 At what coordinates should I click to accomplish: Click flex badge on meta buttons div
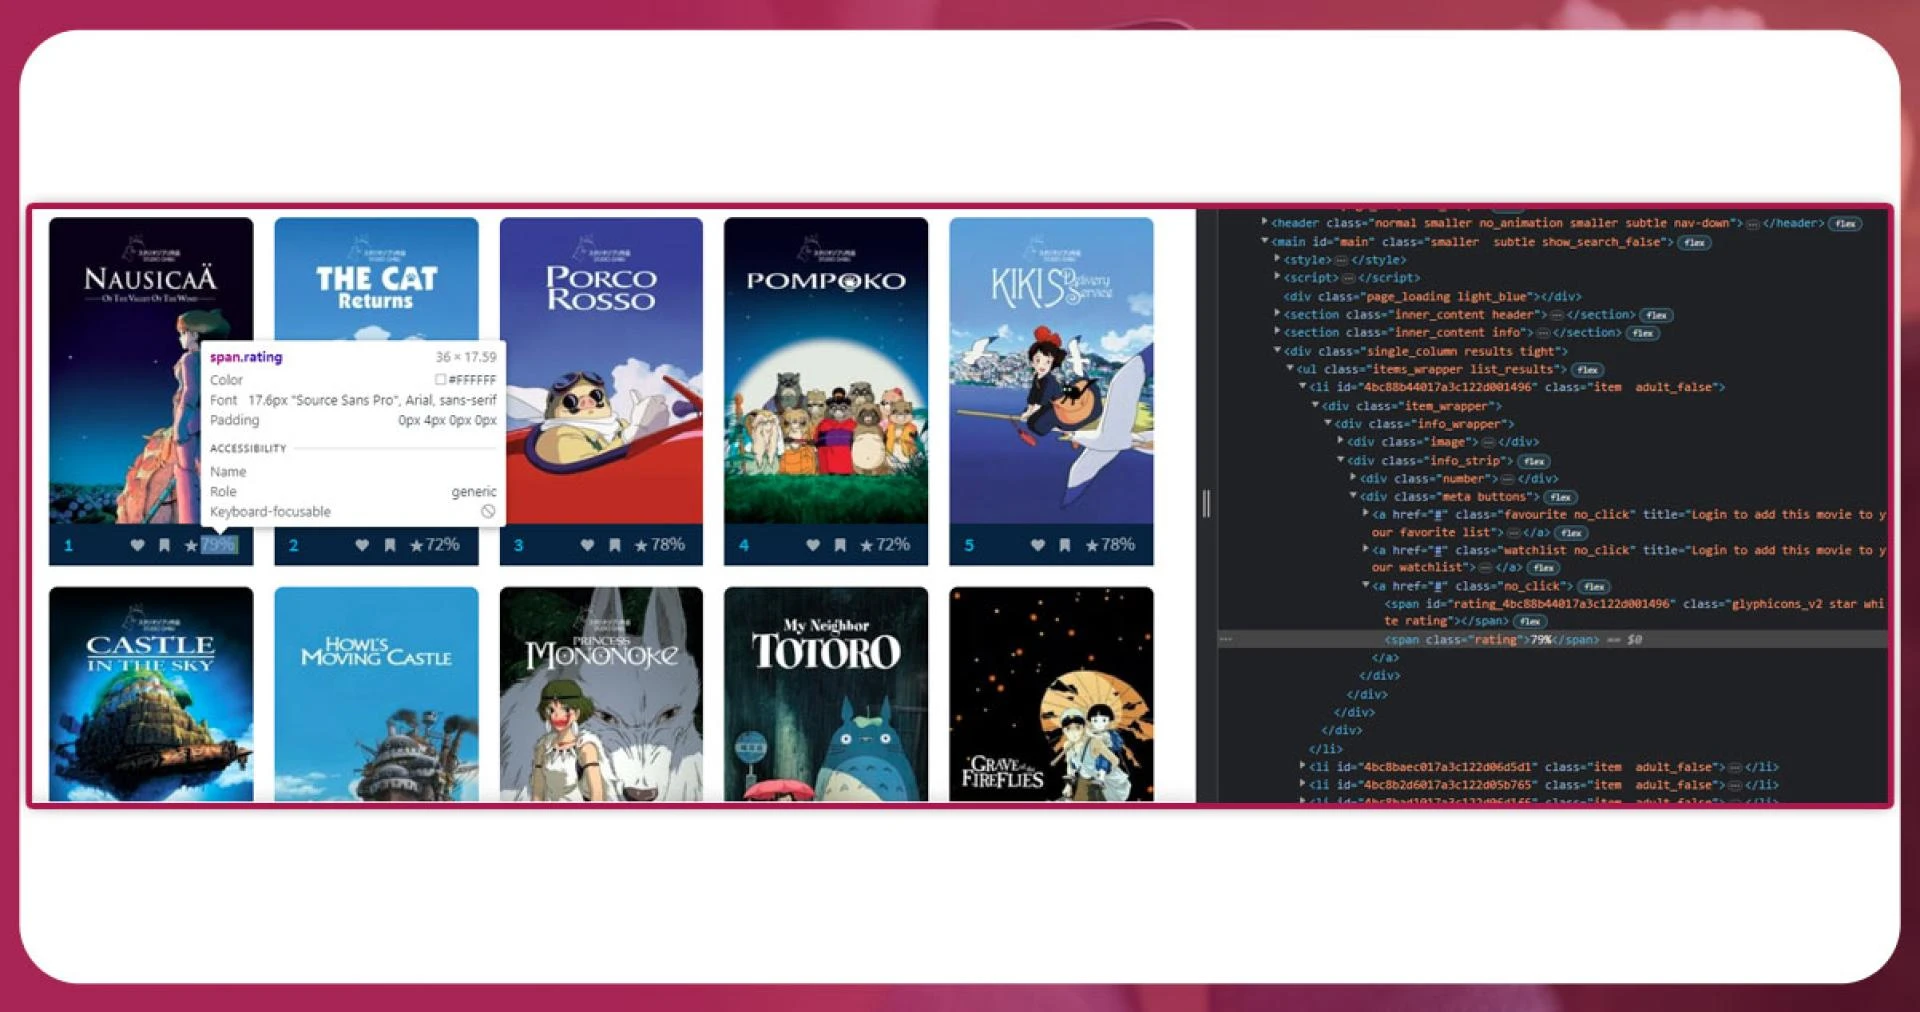[x=1561, y=497]
